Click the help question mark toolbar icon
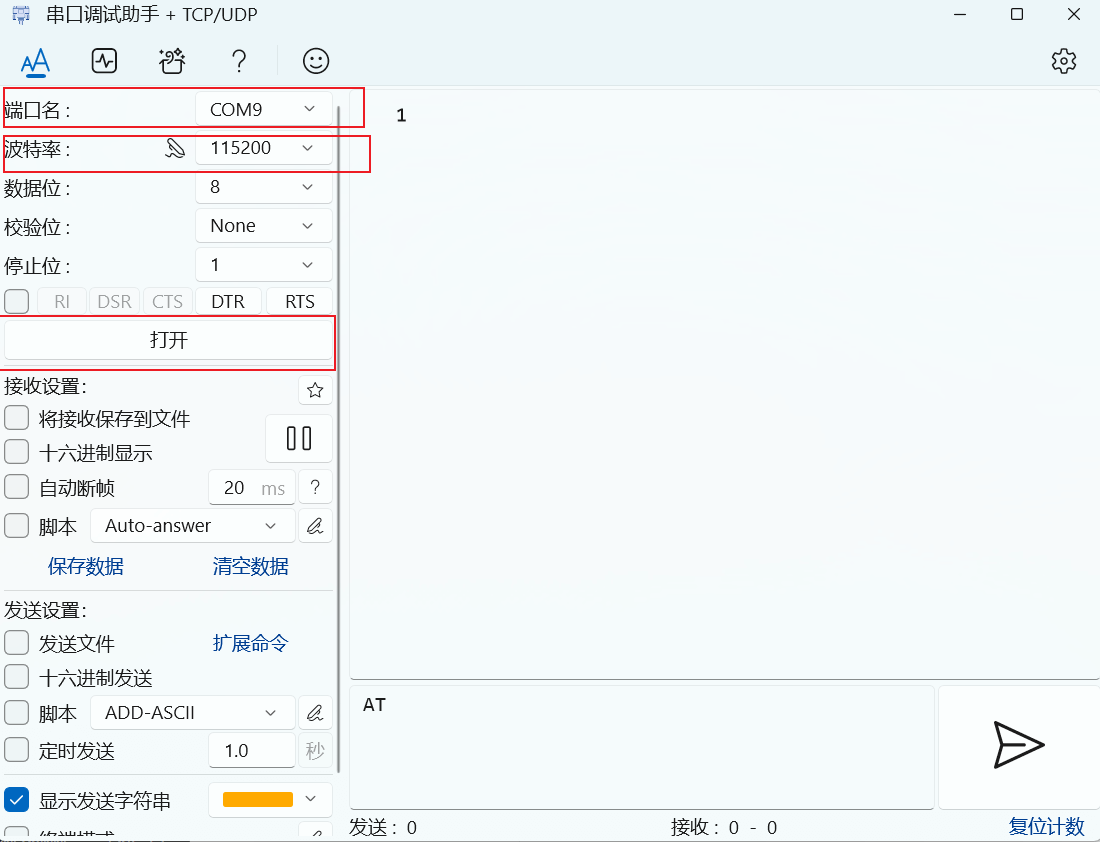 [x=238, y=61]
